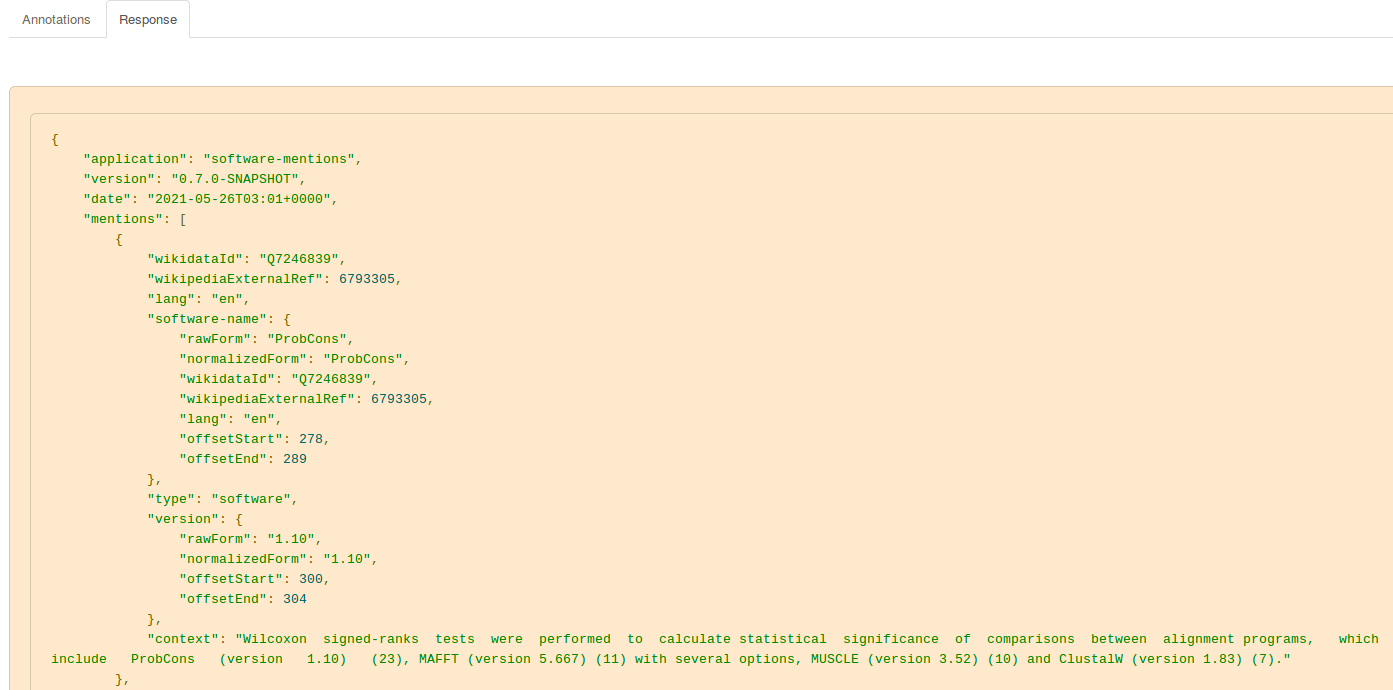Click the wikipediaExternalRef number 6793305 above "software-name"
The image size is (1393, 690).
[367, 279]
